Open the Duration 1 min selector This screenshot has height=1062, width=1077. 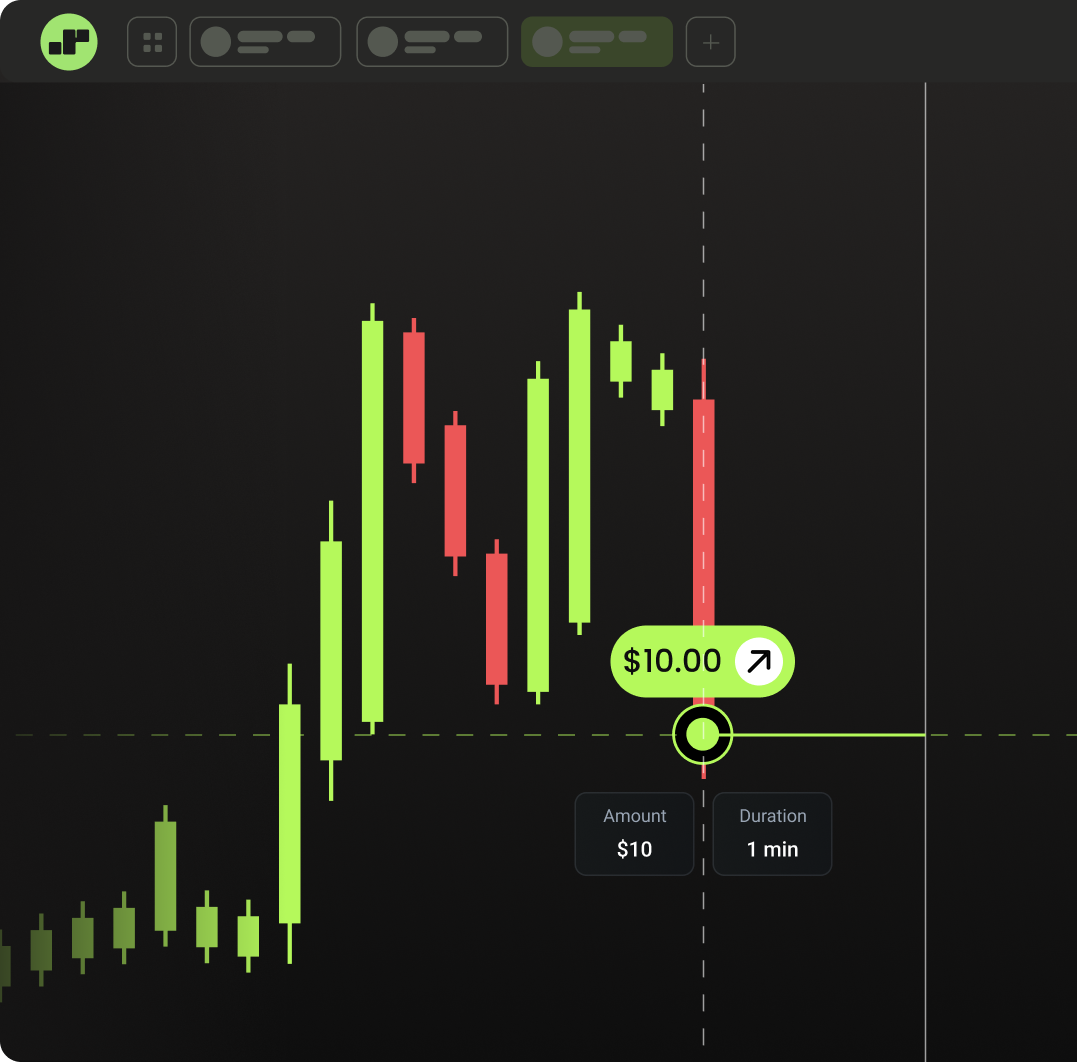coord(772,834)
